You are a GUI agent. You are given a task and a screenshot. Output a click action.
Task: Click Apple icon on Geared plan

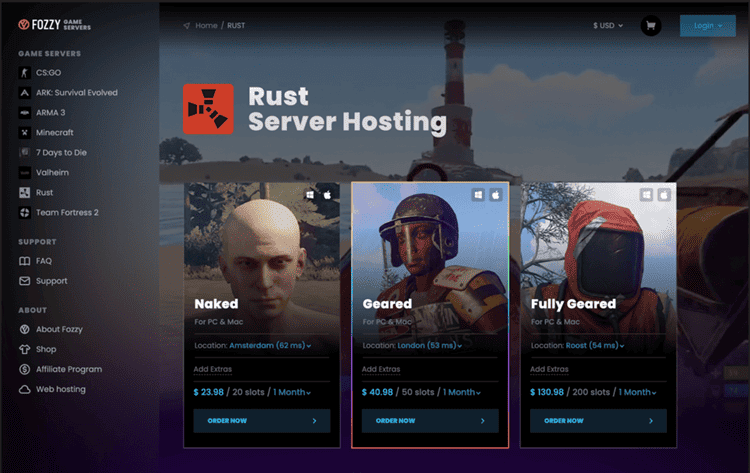496,195
